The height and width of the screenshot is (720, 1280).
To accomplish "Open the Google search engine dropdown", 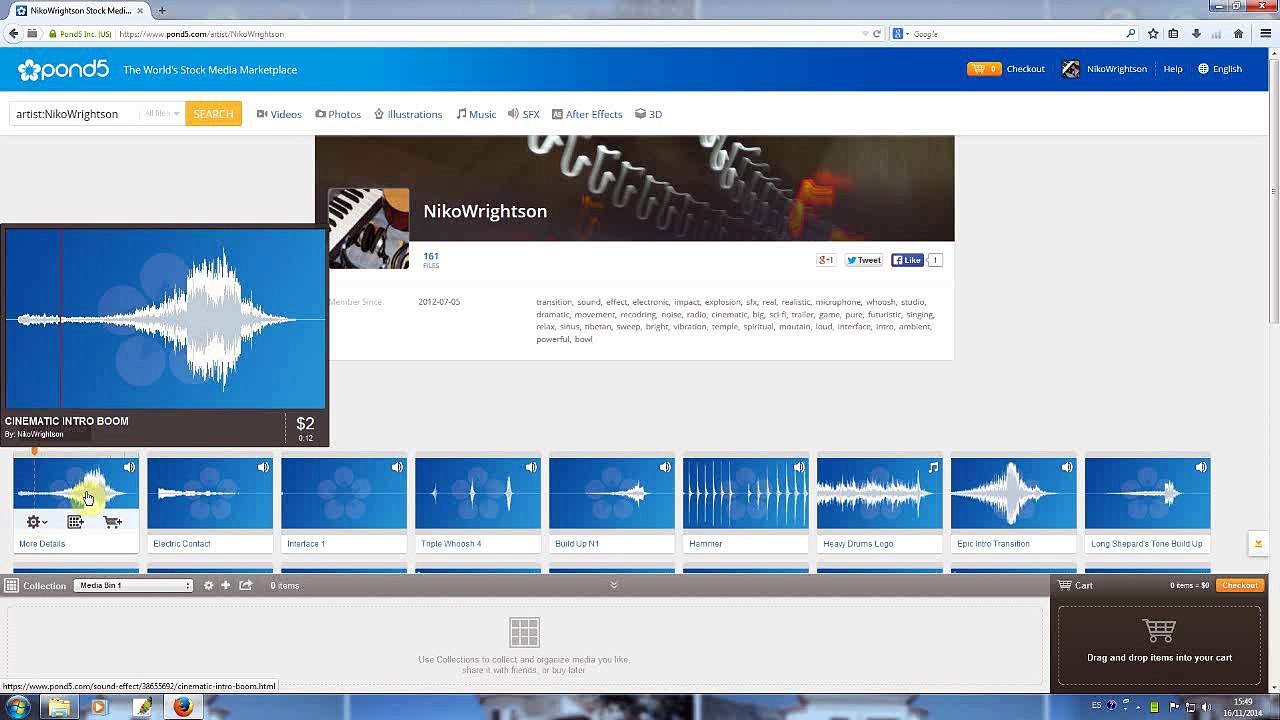I will [900, 33].
